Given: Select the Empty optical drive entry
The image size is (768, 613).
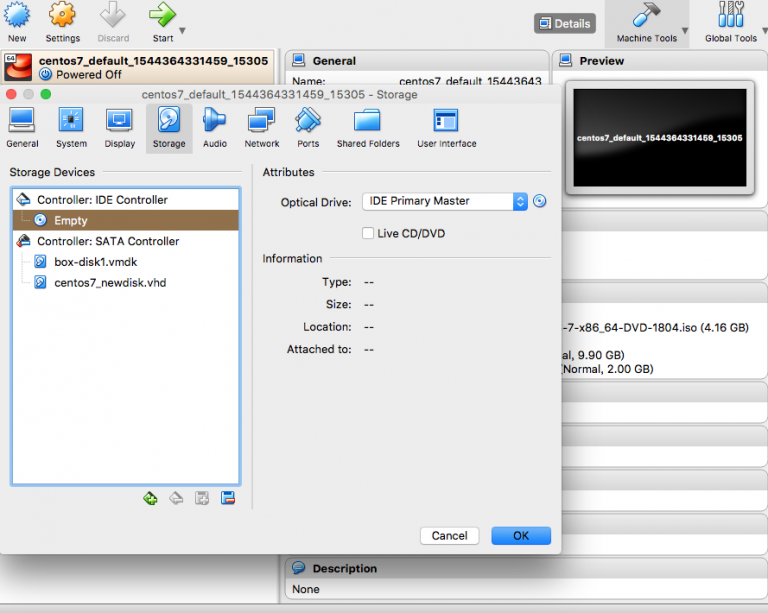Looking at the screenshot, I should [70, 220].
